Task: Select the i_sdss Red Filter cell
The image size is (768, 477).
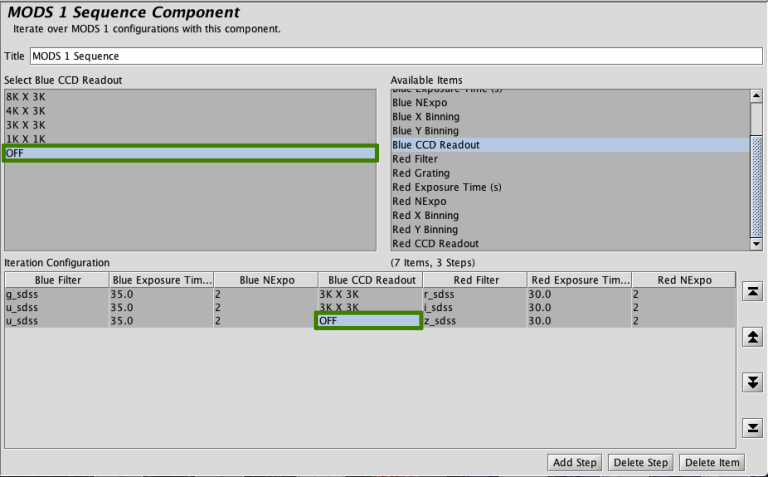Action: (x=476, y=308)
